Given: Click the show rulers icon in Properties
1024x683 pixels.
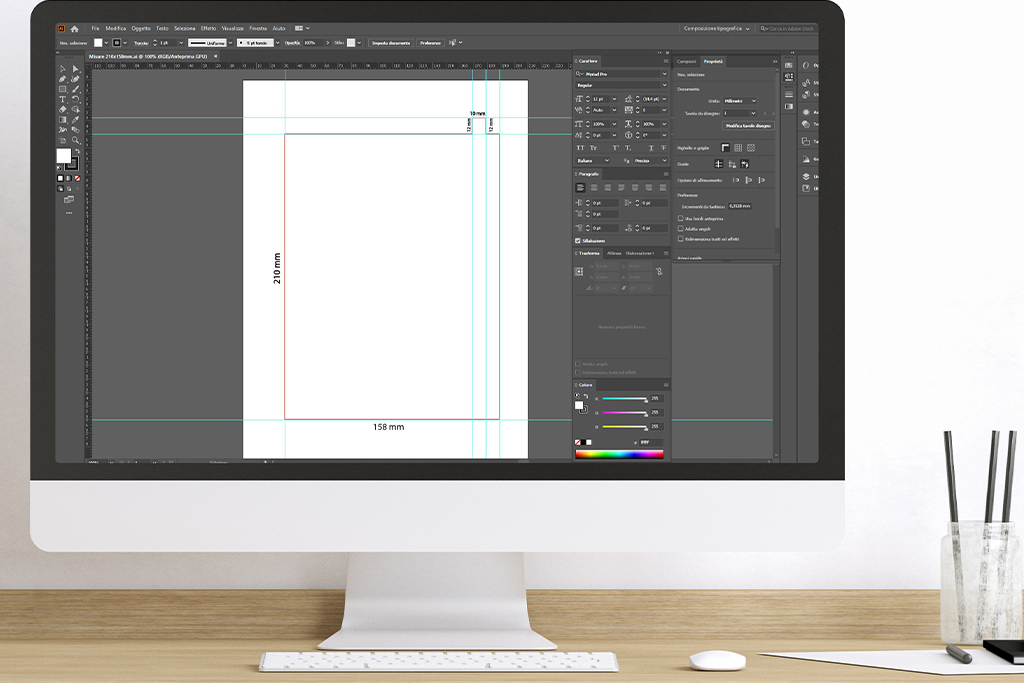Looking at the screenshot, I should pos(723,148).
